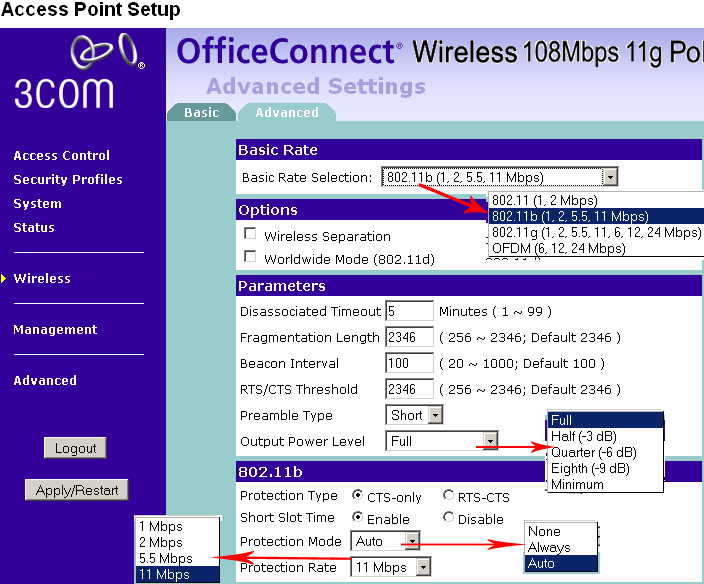Select CTS-only protection type radio
Image resolution: width=704 pixels, height=584 pixels.
click(357, 495)
